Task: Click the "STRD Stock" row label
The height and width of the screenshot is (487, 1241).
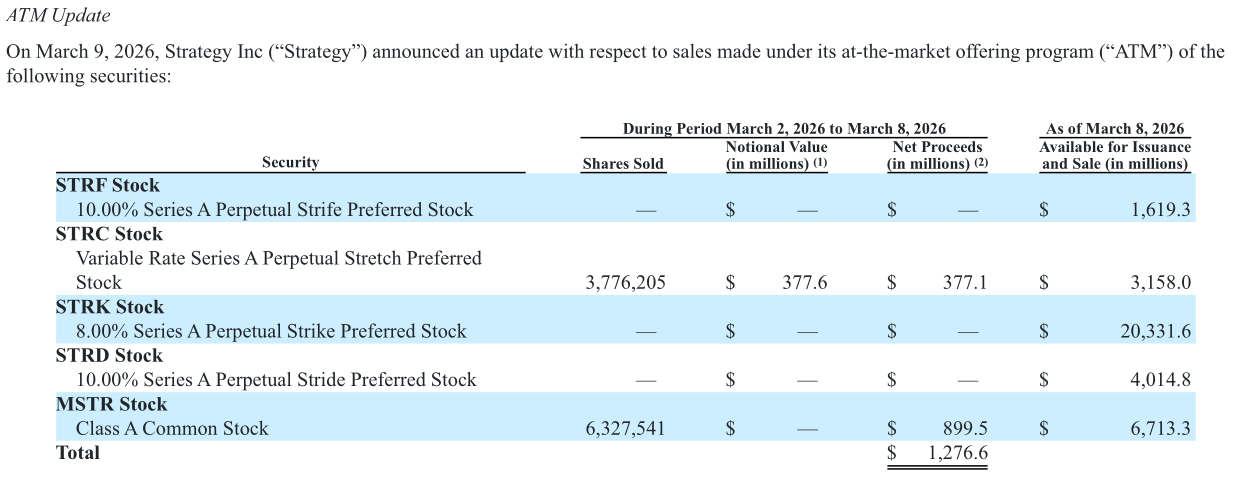Action: tap(110, 355)
